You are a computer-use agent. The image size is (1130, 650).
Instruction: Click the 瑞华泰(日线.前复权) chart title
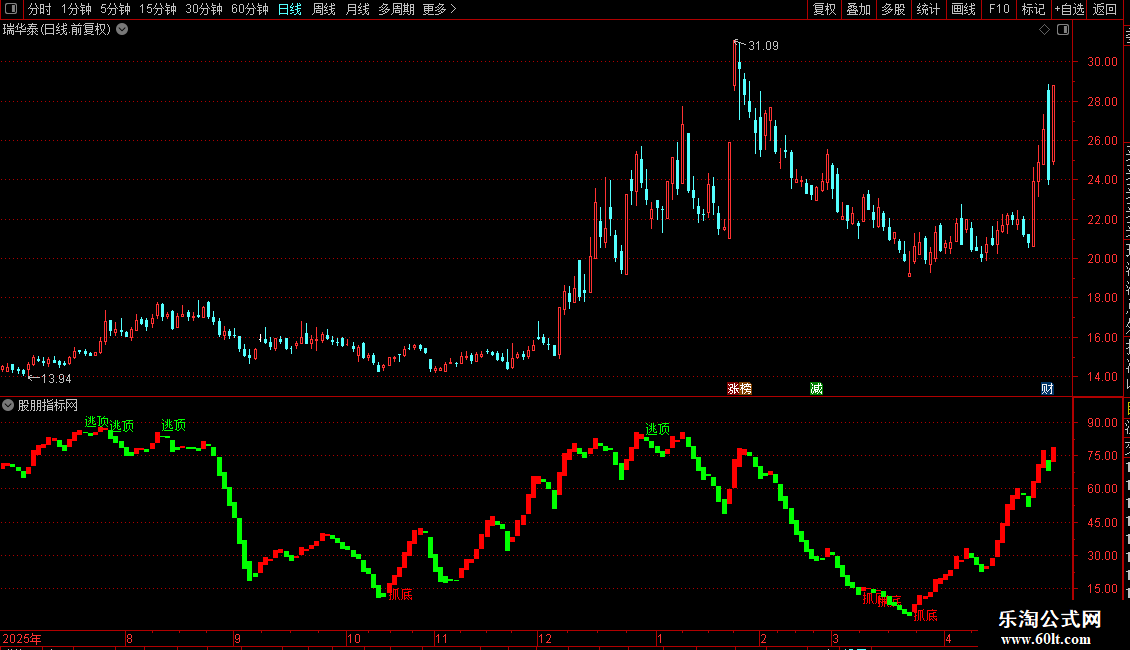click(x=57, y=30)
